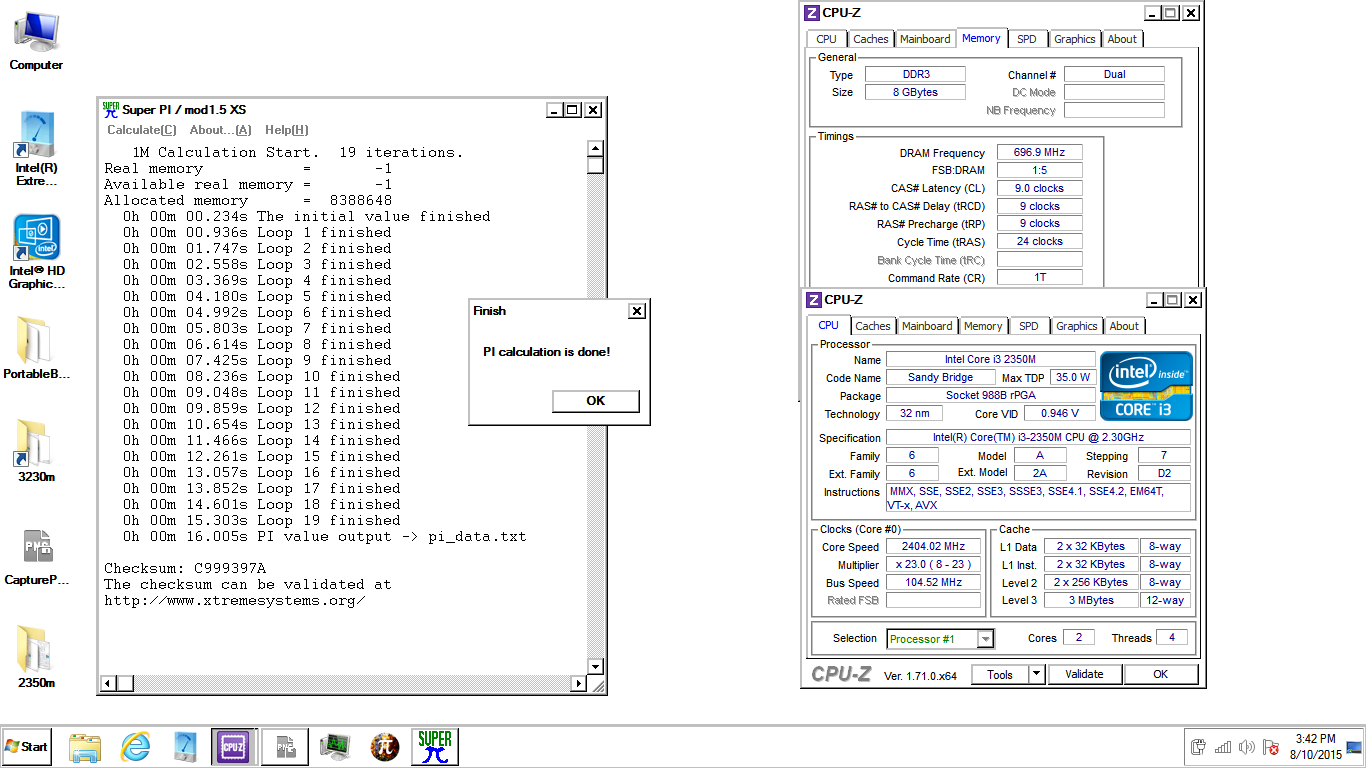Open the Start menu
The width and height of the screenshot is (1366, 768).
click(x=27, y=747)
